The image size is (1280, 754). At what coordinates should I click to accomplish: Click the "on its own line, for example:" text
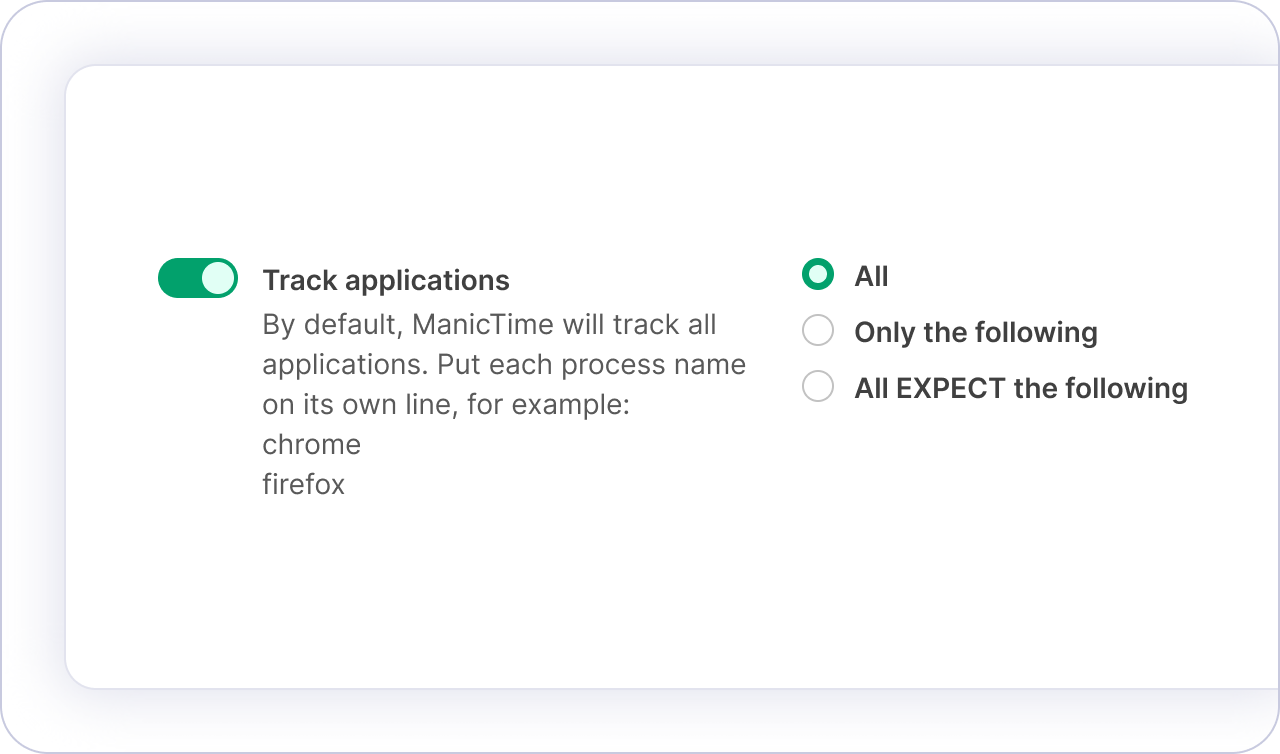[x=446, y=405]
